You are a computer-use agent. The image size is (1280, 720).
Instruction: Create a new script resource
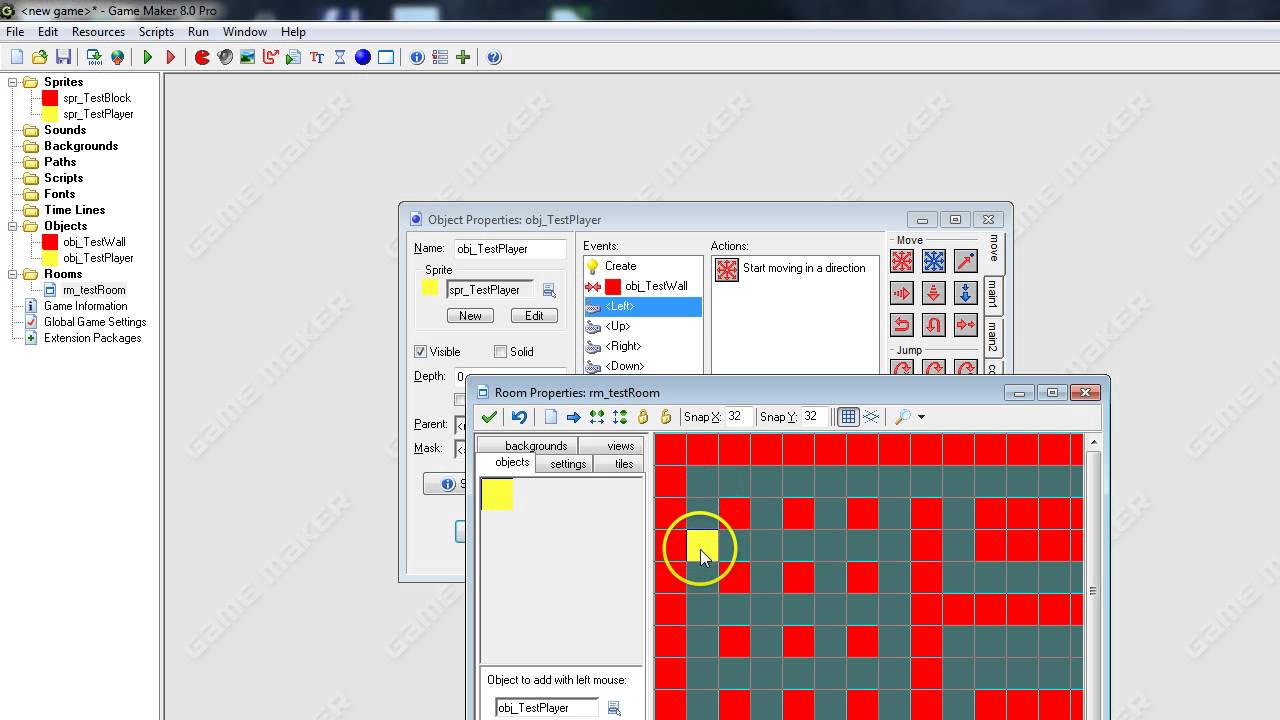[x=293, y=57]
